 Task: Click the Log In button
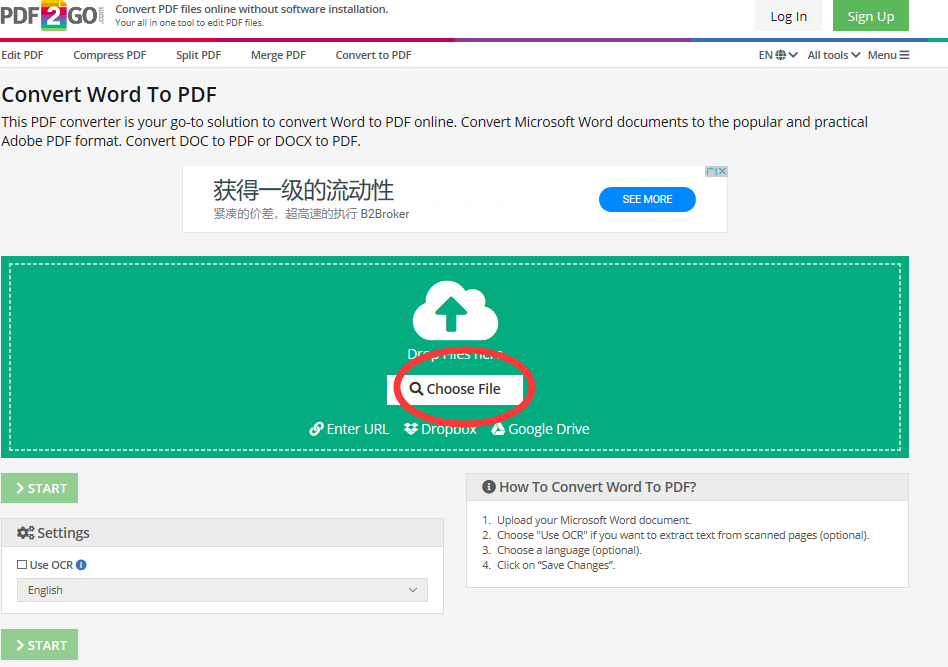pyautogui.click(x=788, y=16)
